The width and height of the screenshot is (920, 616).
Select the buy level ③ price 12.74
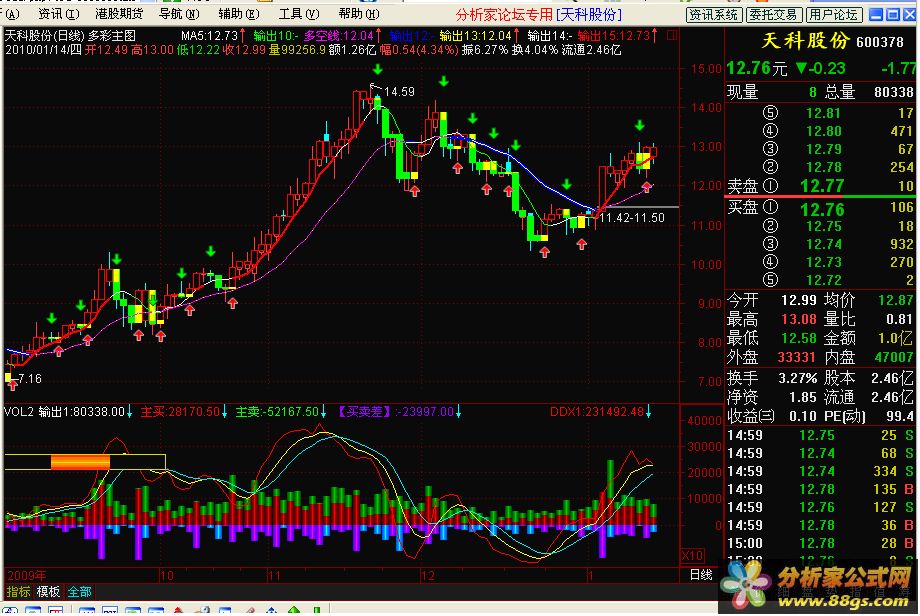click(823, 244)
